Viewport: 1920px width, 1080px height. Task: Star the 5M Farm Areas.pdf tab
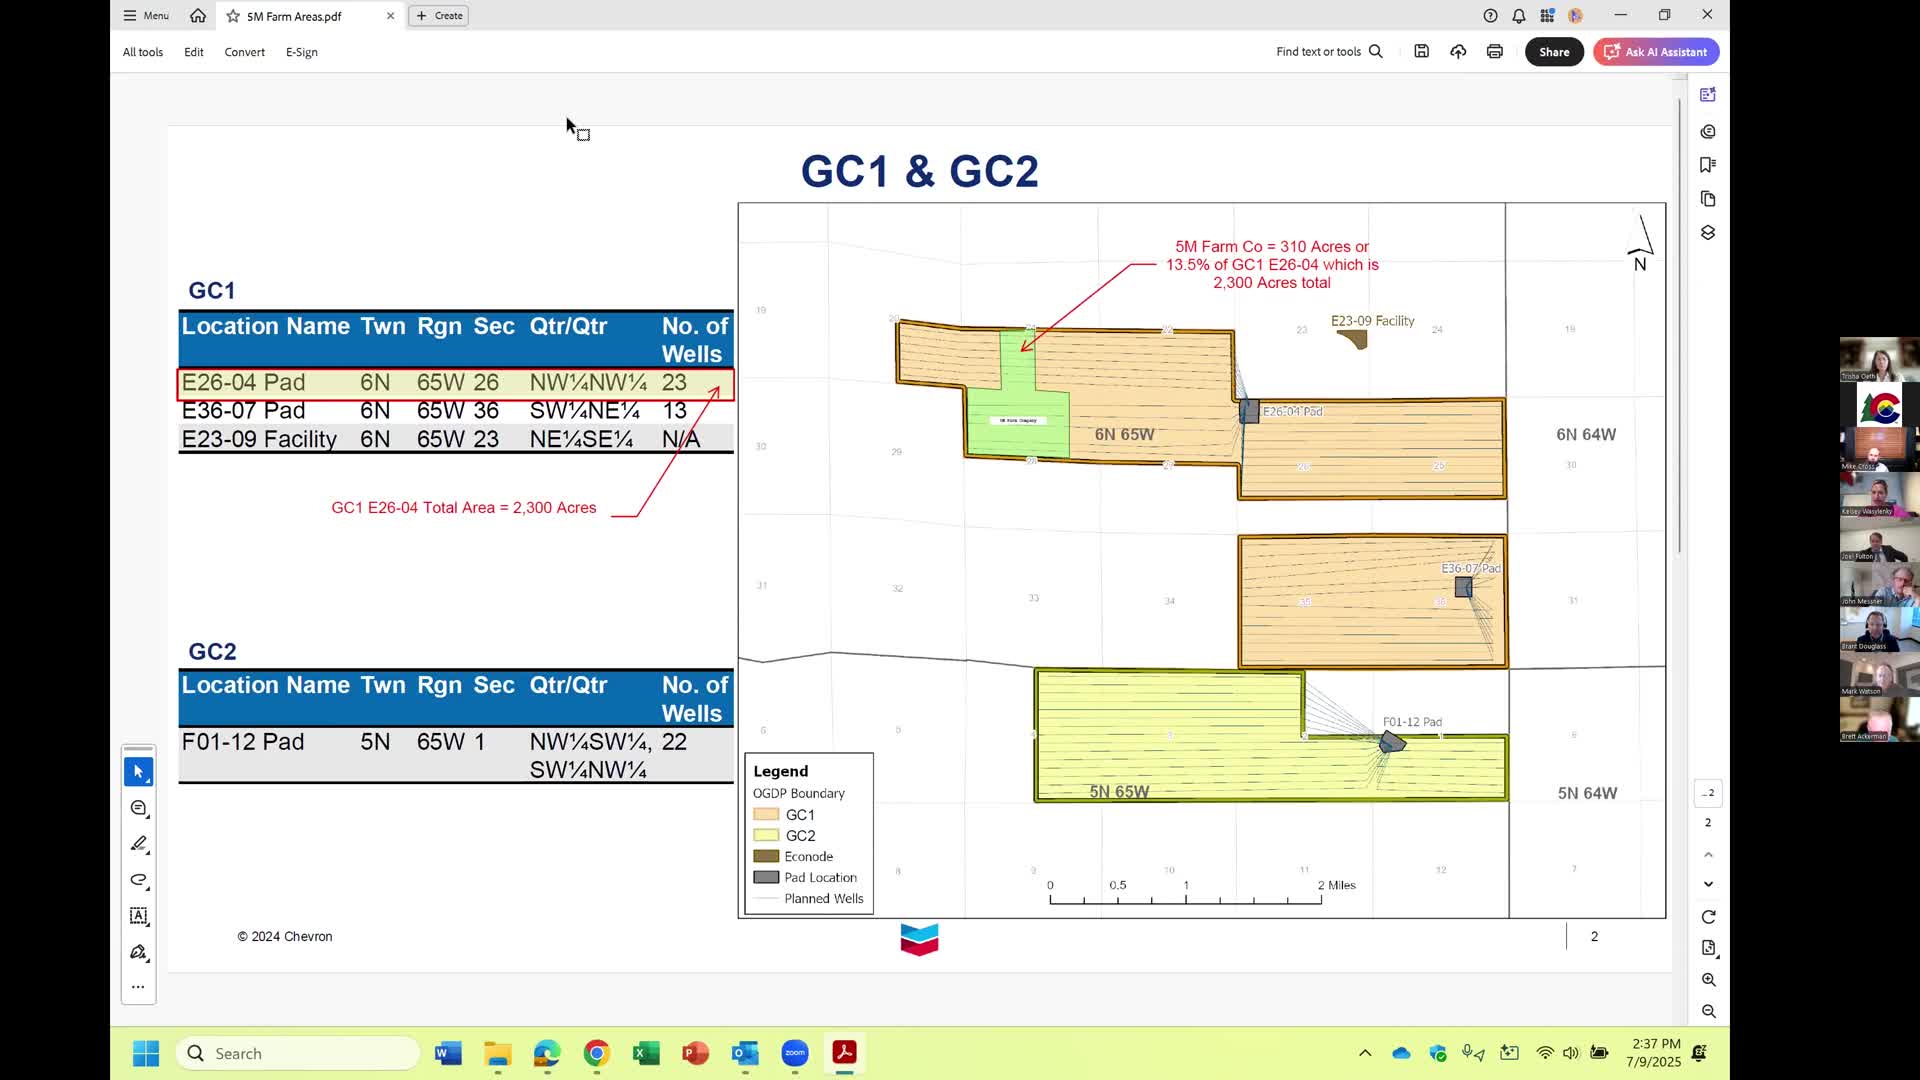click(233, 16)
